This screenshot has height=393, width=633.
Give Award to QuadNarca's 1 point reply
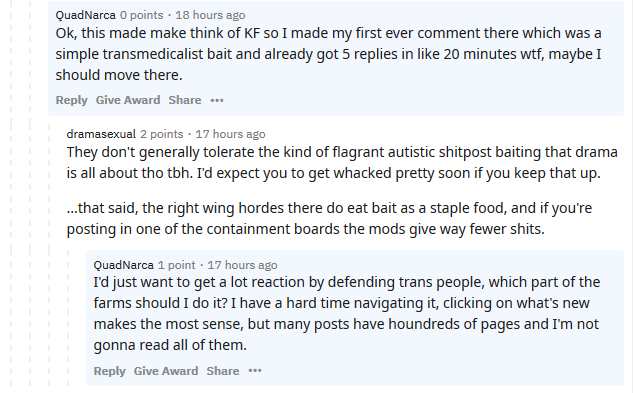click(166, 371)
